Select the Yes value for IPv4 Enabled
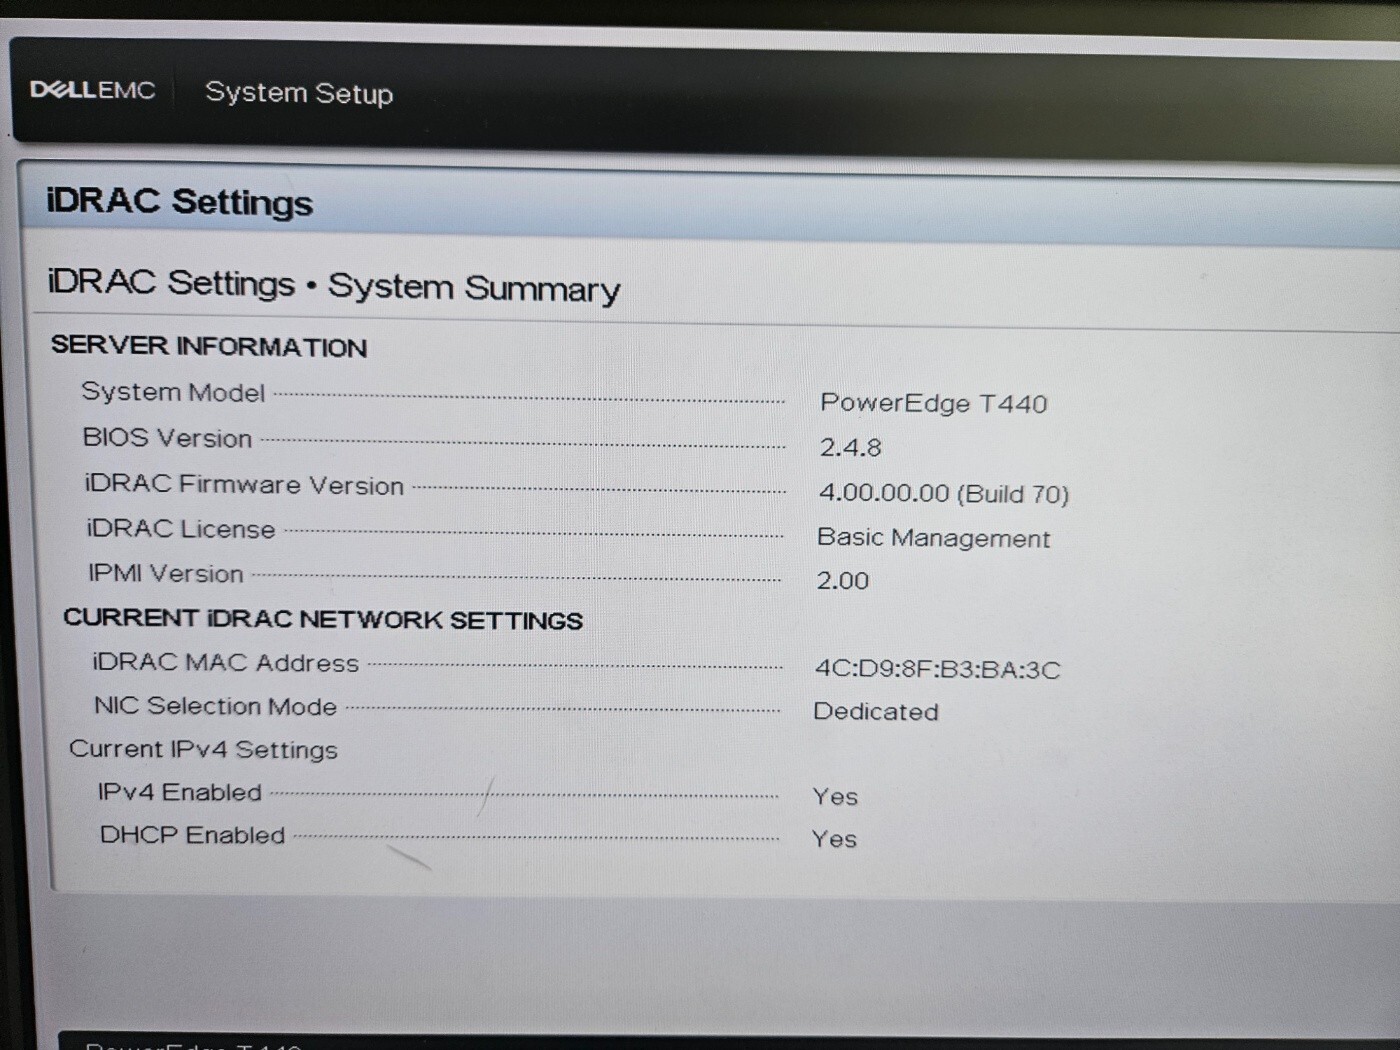The width and height of the screenshot is (1400, 1050). [835, 796]
